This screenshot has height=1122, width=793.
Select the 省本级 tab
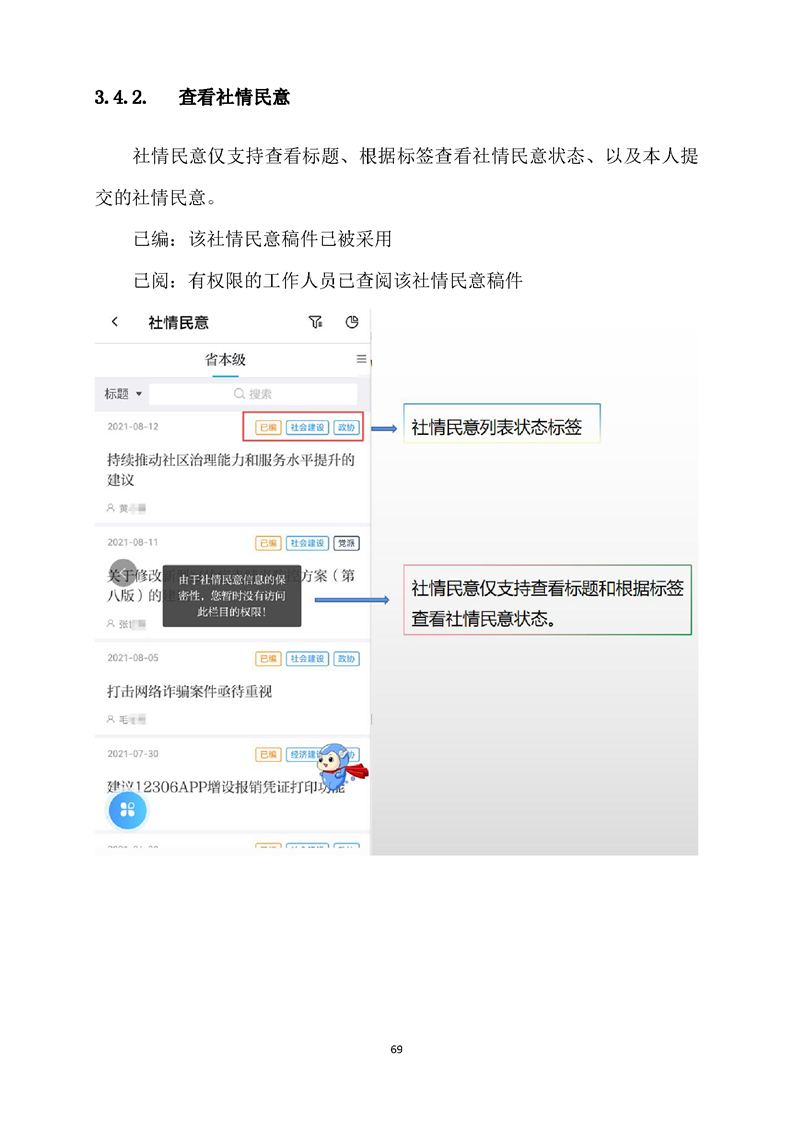click(x=225, y=359)
